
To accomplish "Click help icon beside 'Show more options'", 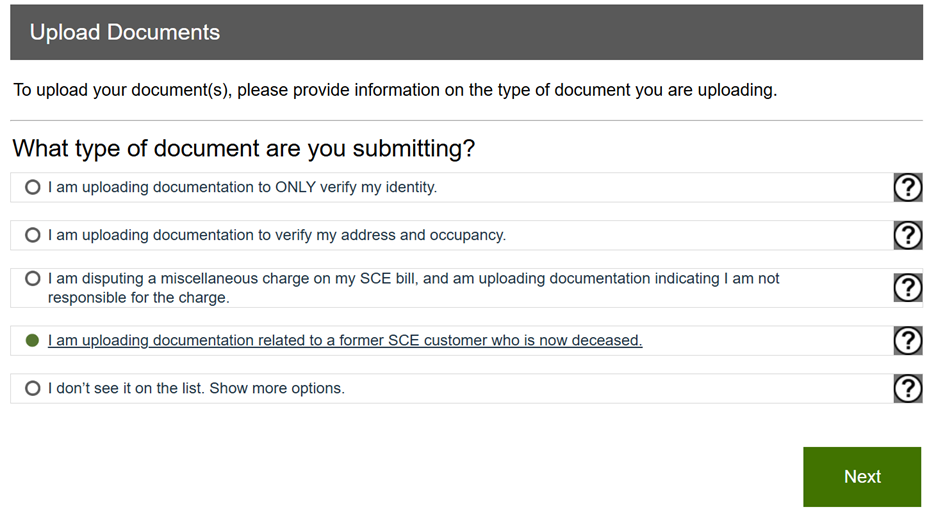I will [x=907, y=388].
